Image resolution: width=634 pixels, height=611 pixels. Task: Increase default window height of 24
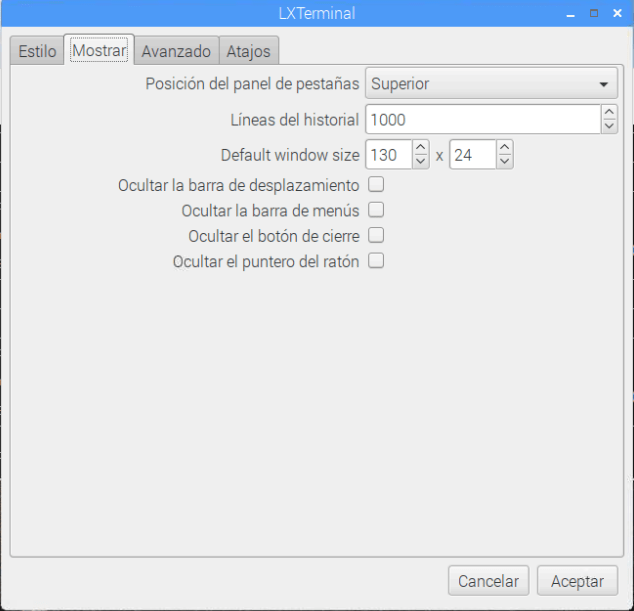(505, 147)
